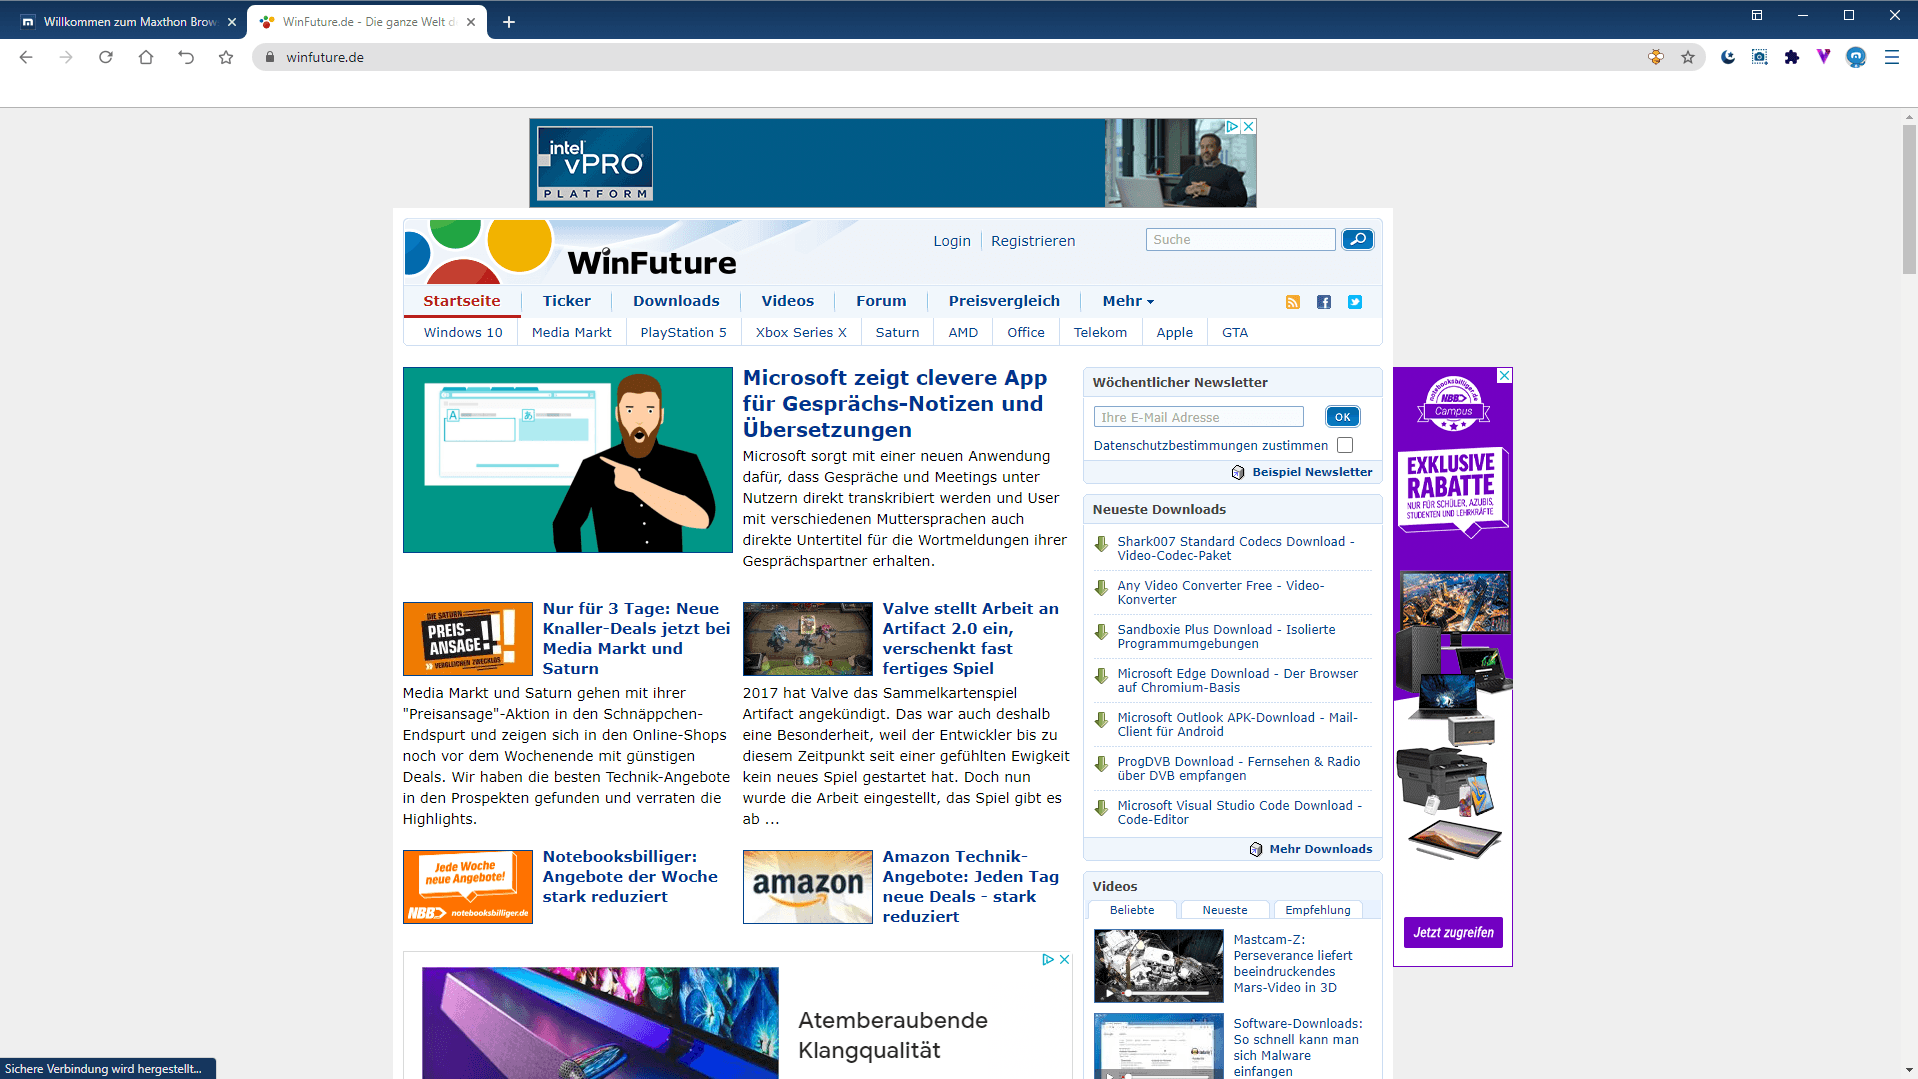The width and height of the screenshot is (1918, 1079).
Task: Open the Forum navigation item
Action: click(x=881, y=301)
